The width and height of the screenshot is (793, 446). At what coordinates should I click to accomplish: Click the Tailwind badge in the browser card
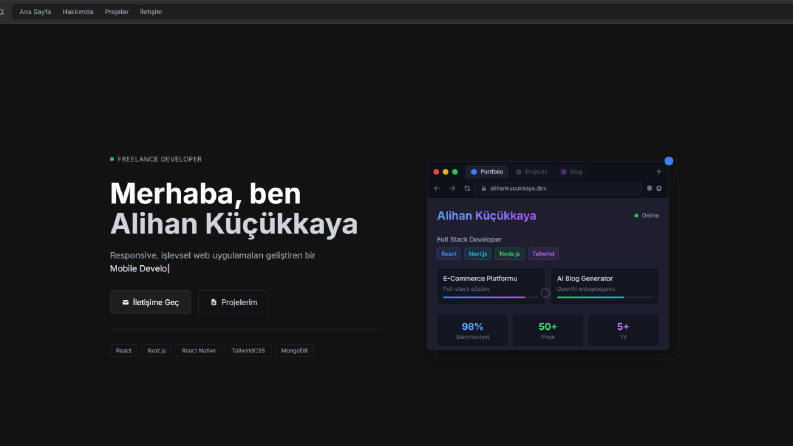tap(543, 254)
